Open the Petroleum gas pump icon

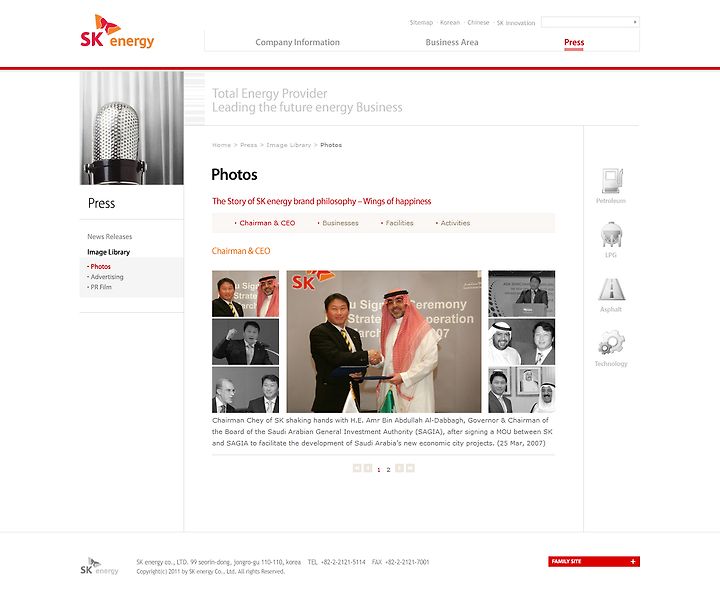tap(612, 181)
